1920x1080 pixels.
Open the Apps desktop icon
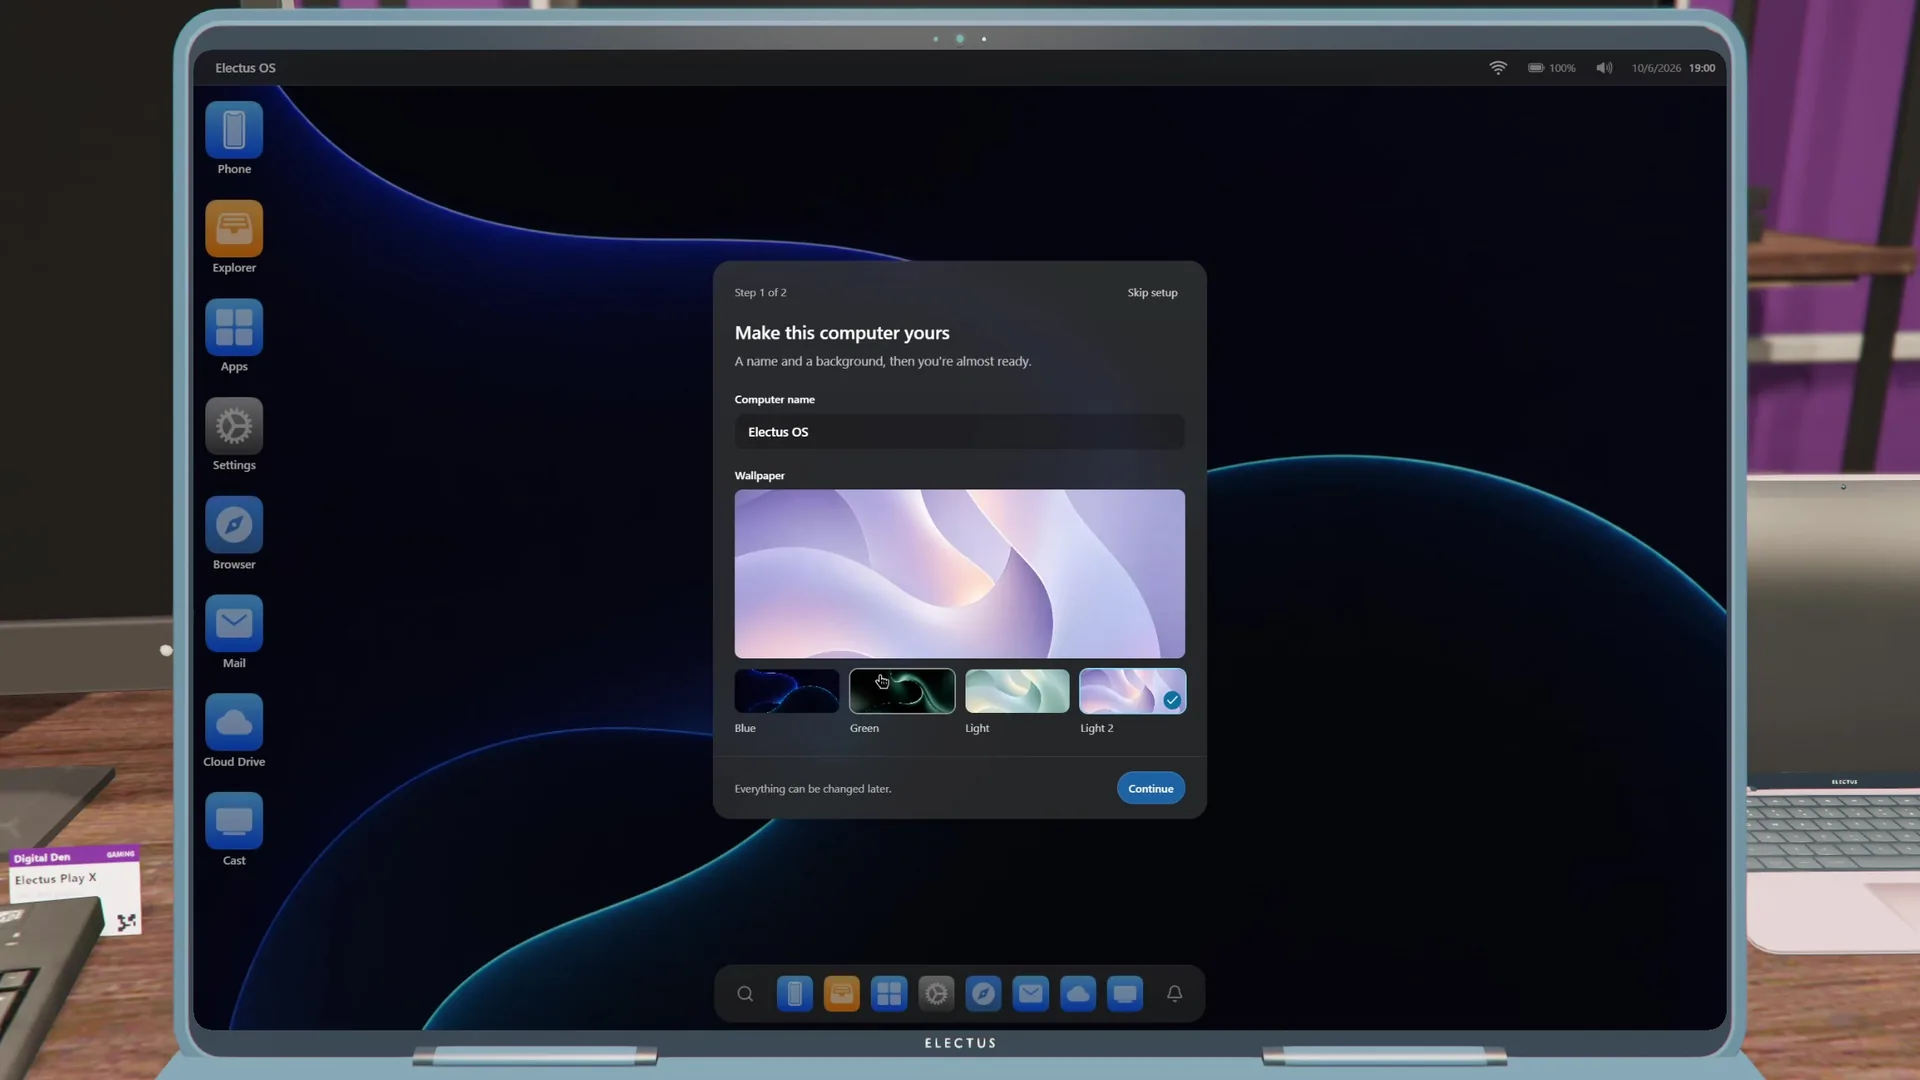[234, 328]
